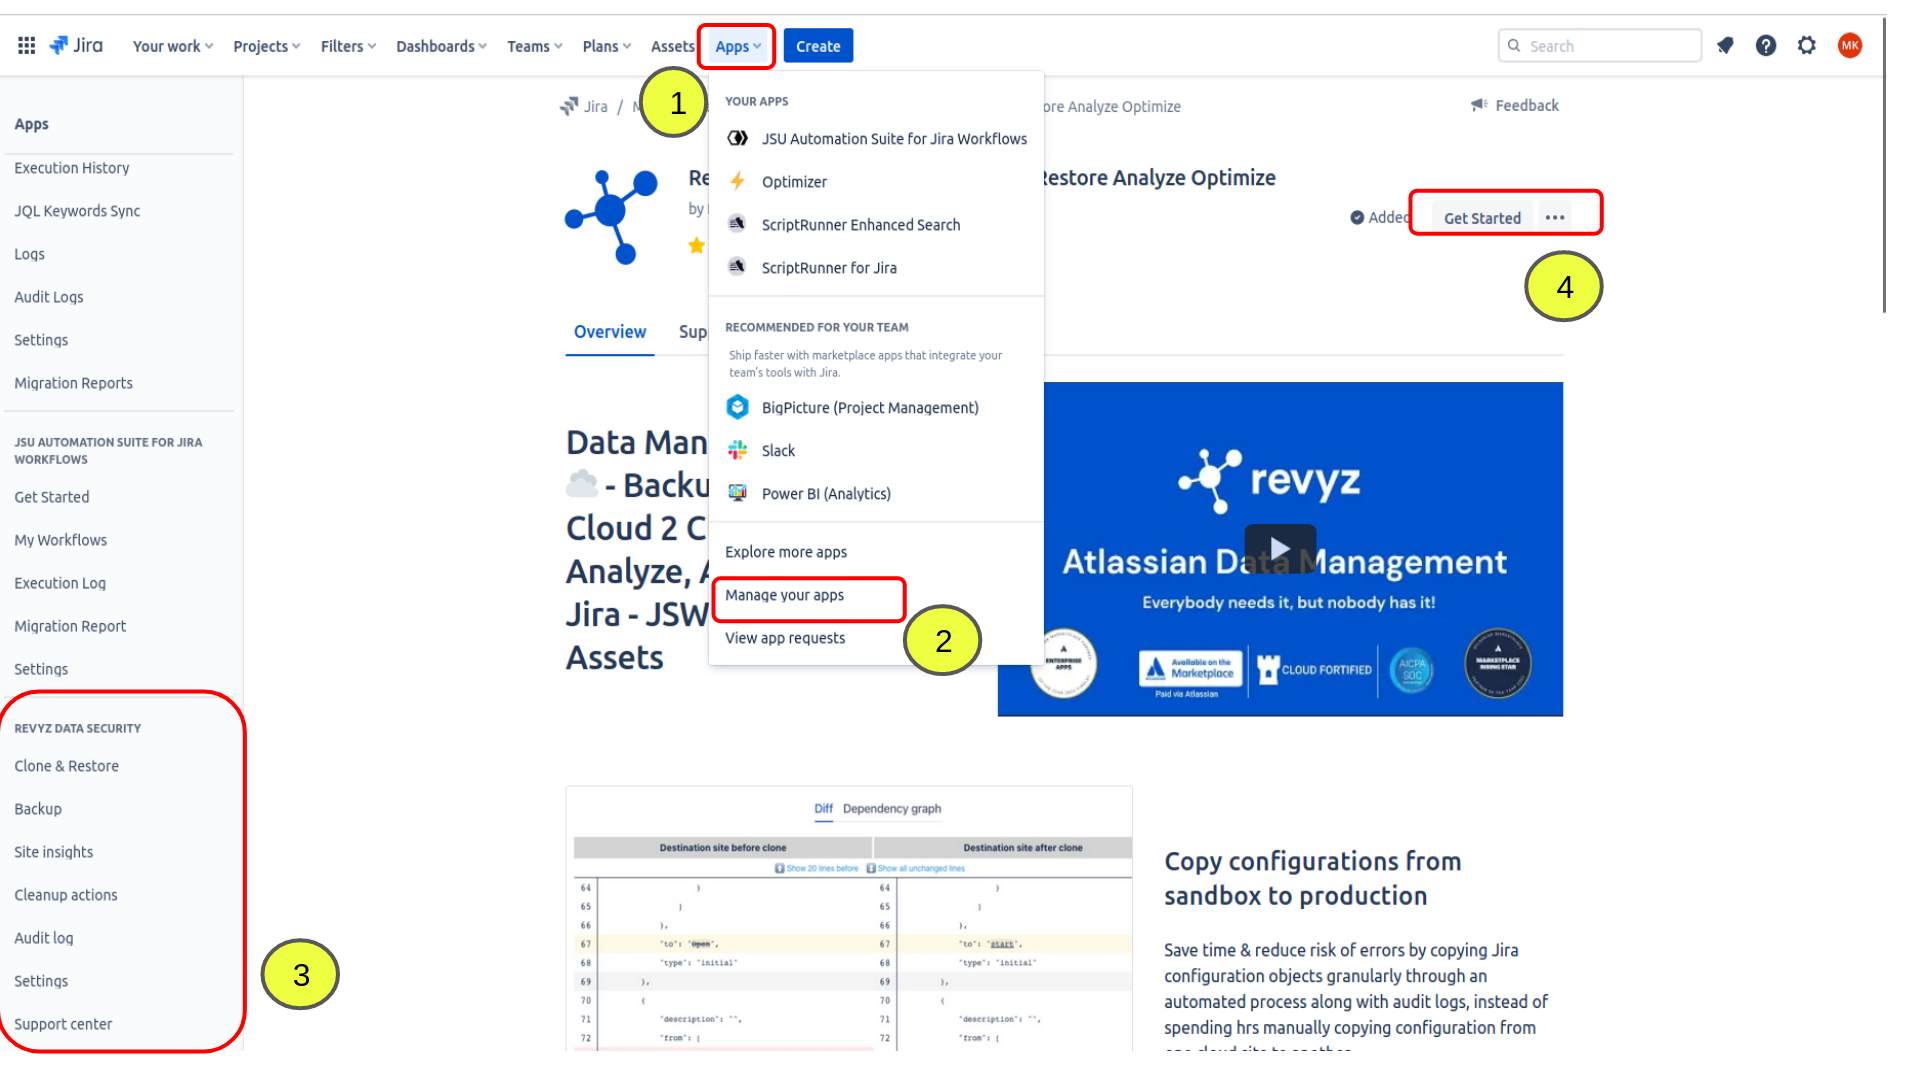Select Optimizer from Your Apps

[x=794, y=182]
